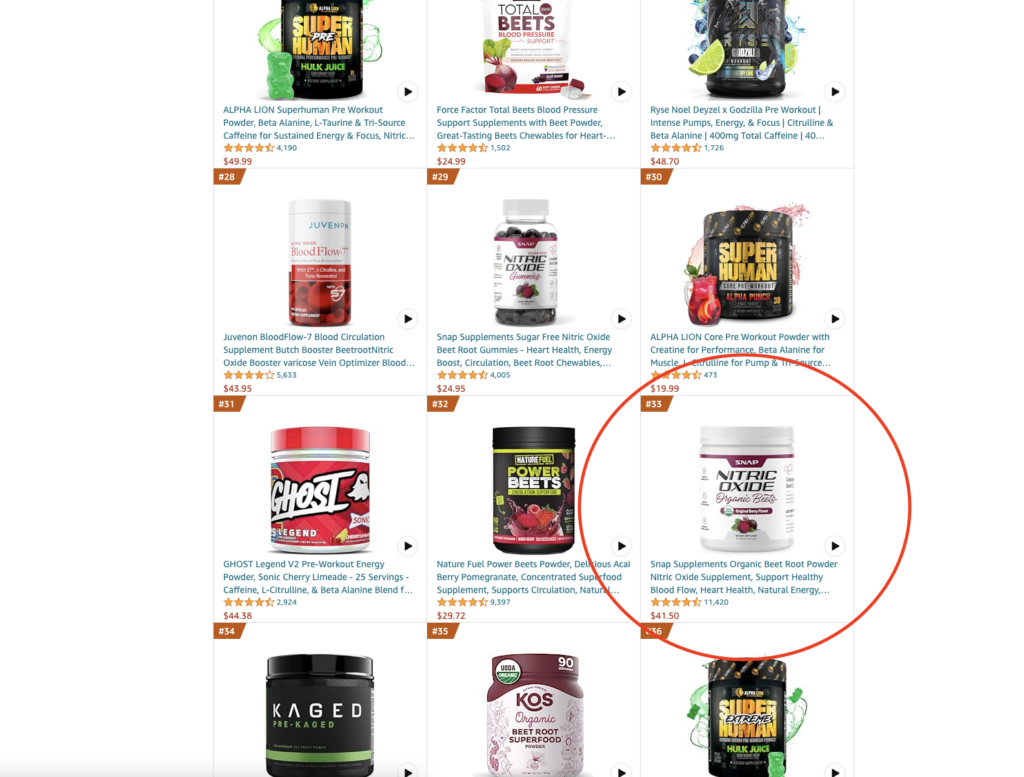Screen dimensions: 1024x777
Task: Play video for Nature Fuel Power Beets
Action: pyautogui.click(x=621, y=547)
